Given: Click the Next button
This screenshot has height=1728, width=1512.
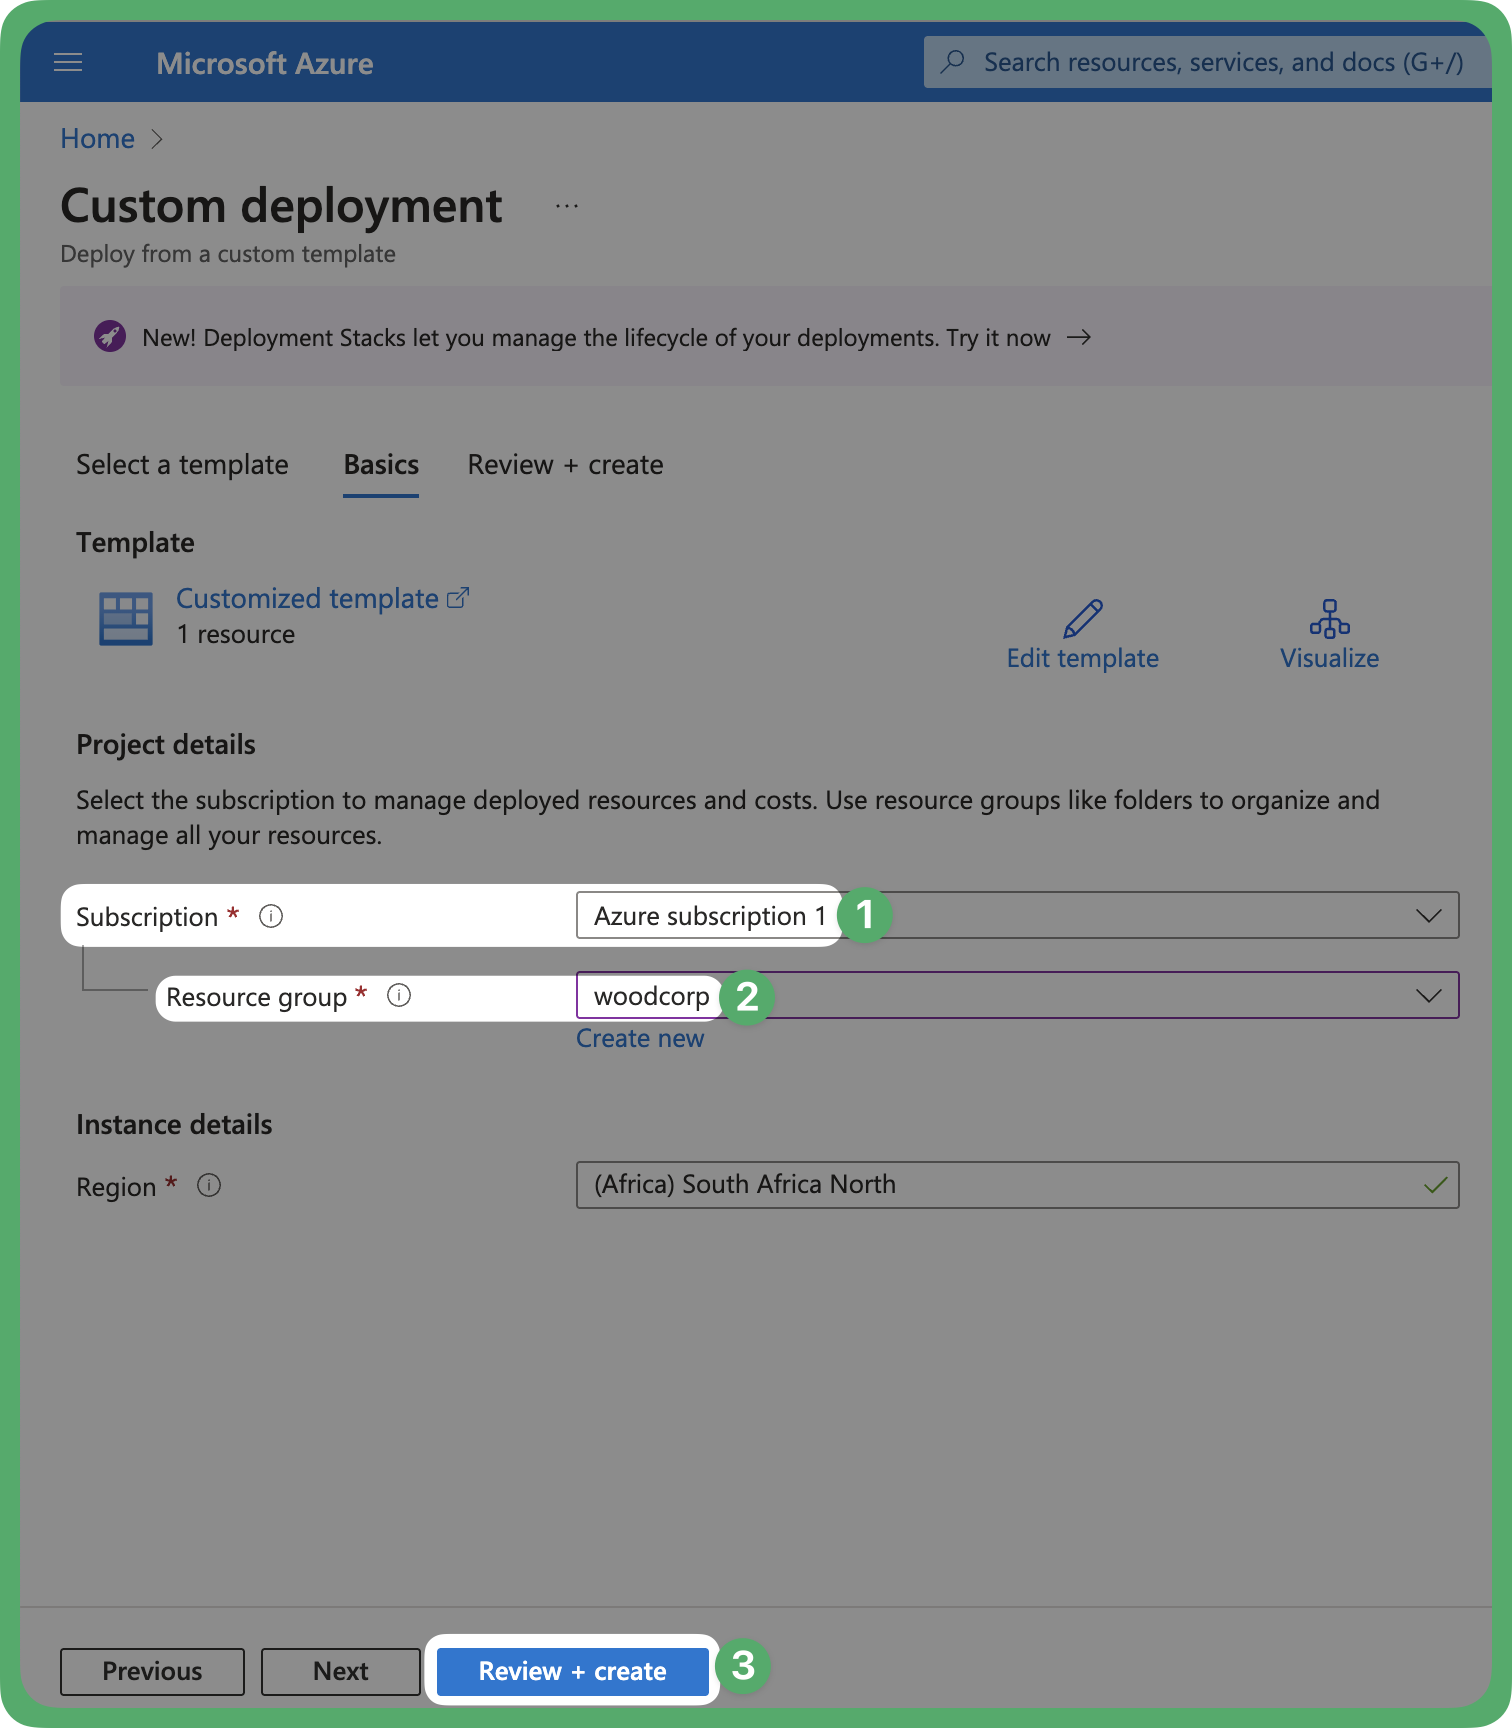Looking at the screenshot, I should pos(341,1672).
